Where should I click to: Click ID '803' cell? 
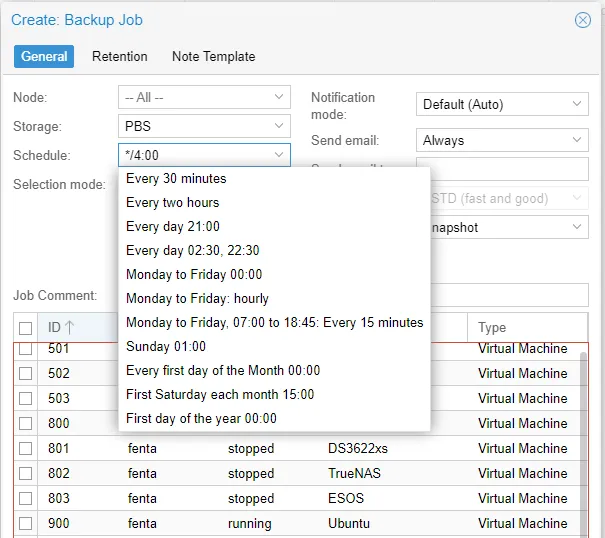[x=59, y=498]
